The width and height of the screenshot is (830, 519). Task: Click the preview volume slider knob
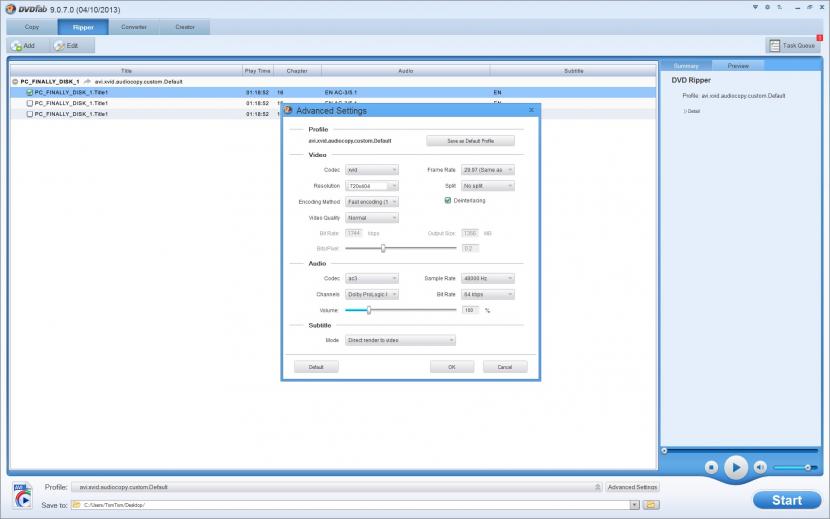[x=808, y=468]
